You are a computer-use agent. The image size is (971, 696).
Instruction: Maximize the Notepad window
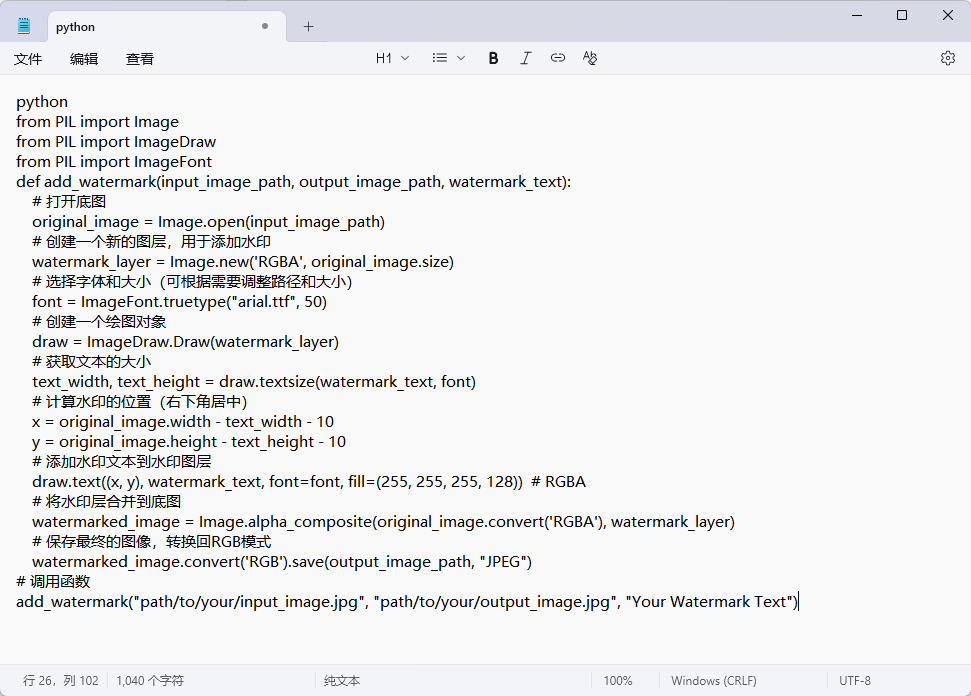902,15
